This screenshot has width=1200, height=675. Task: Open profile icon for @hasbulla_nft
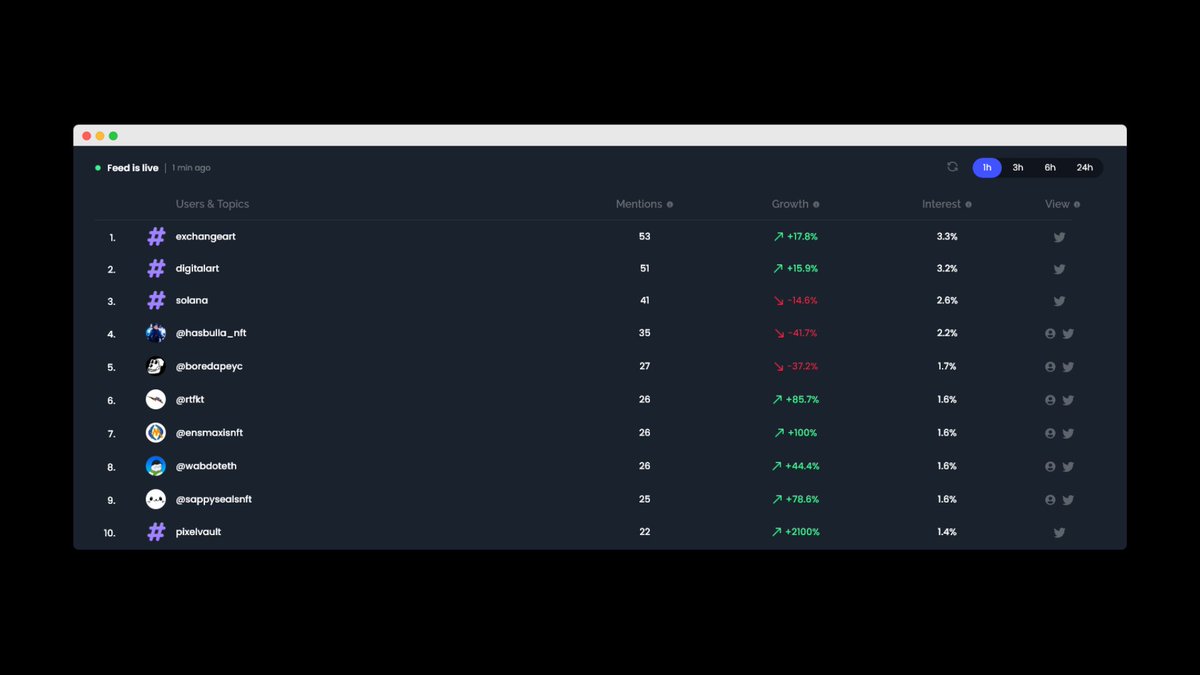[1050, 333]
